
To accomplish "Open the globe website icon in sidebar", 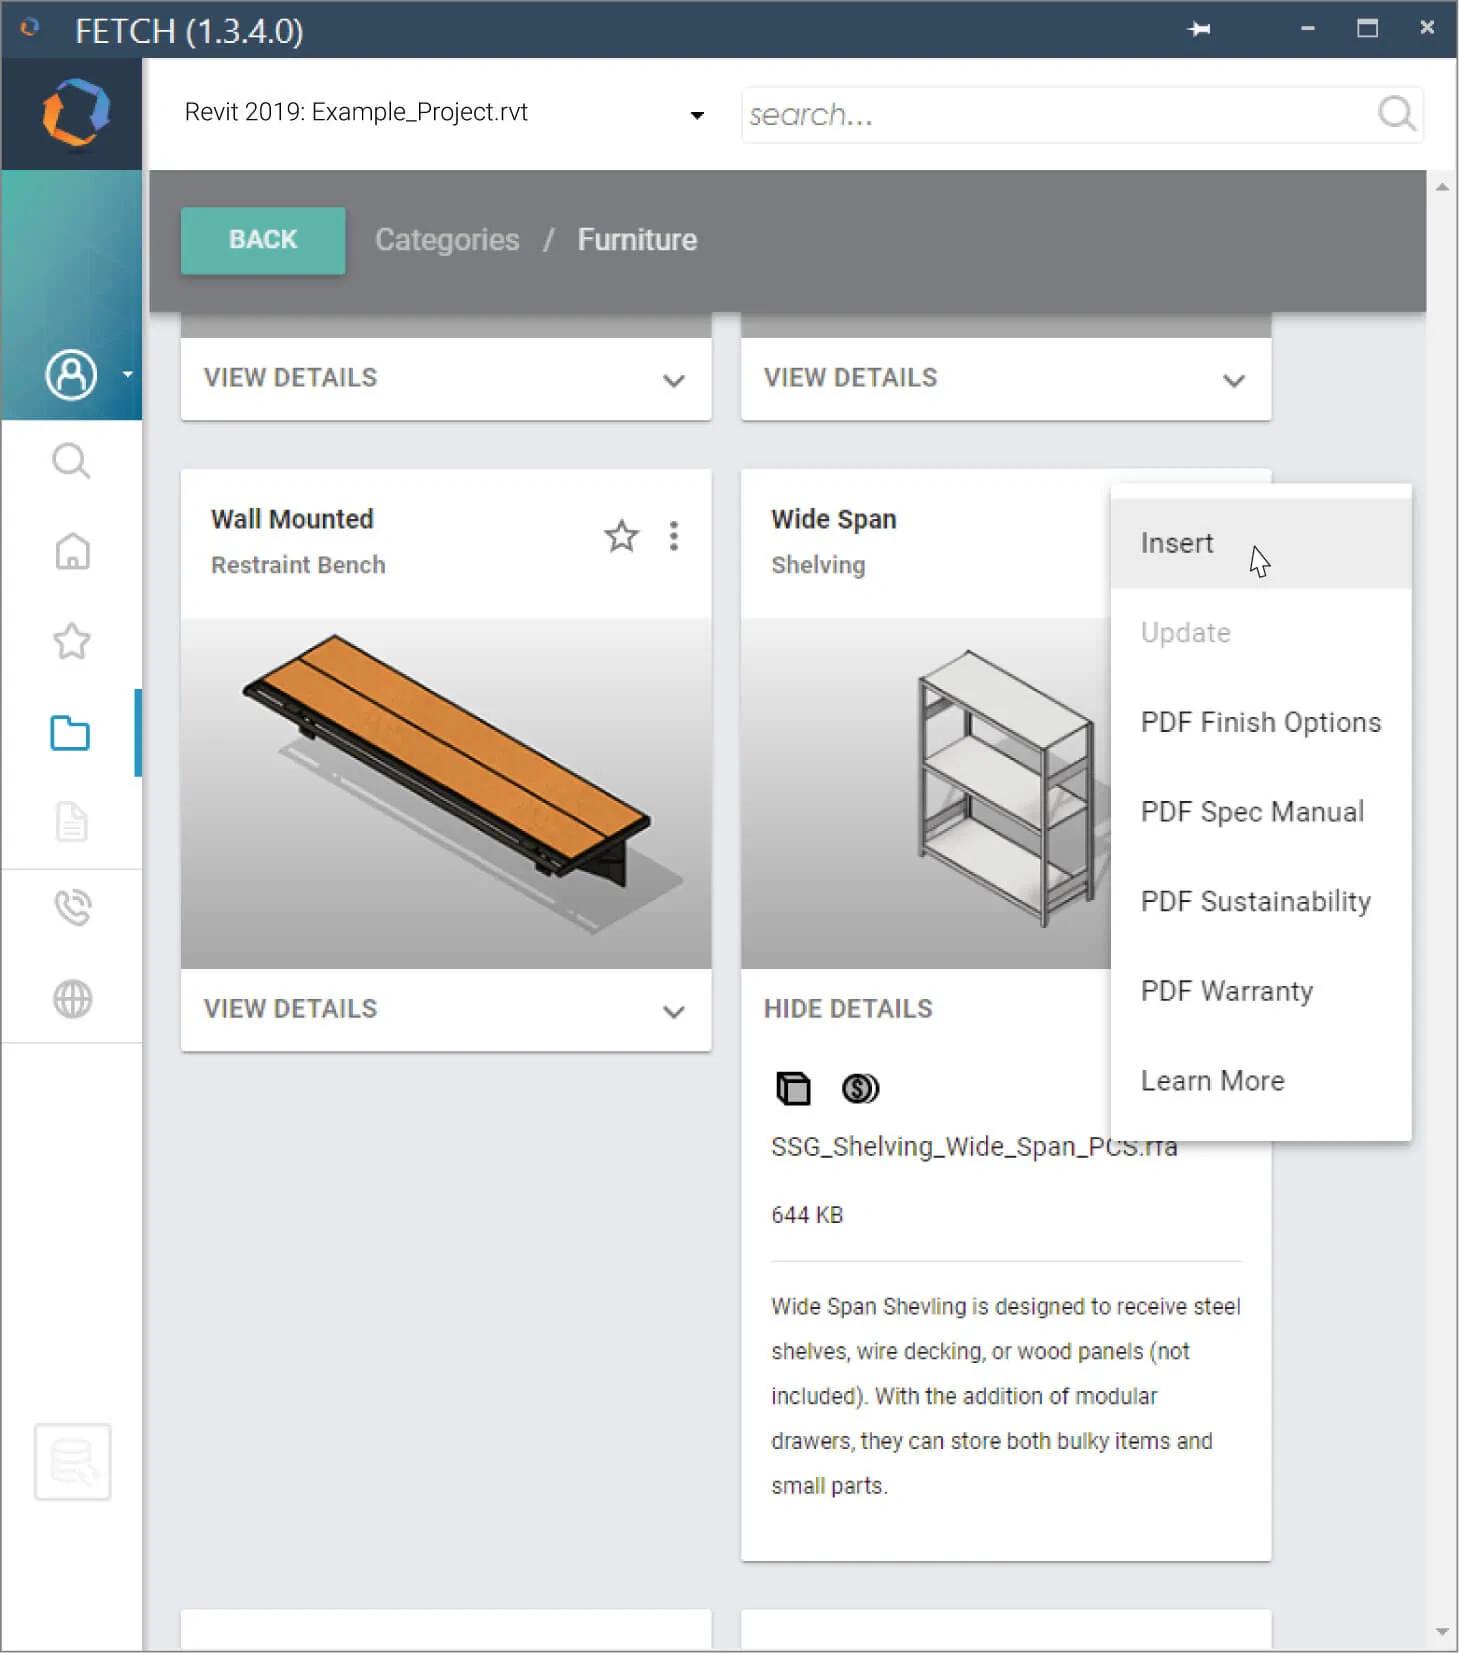I will coord(72,998).
